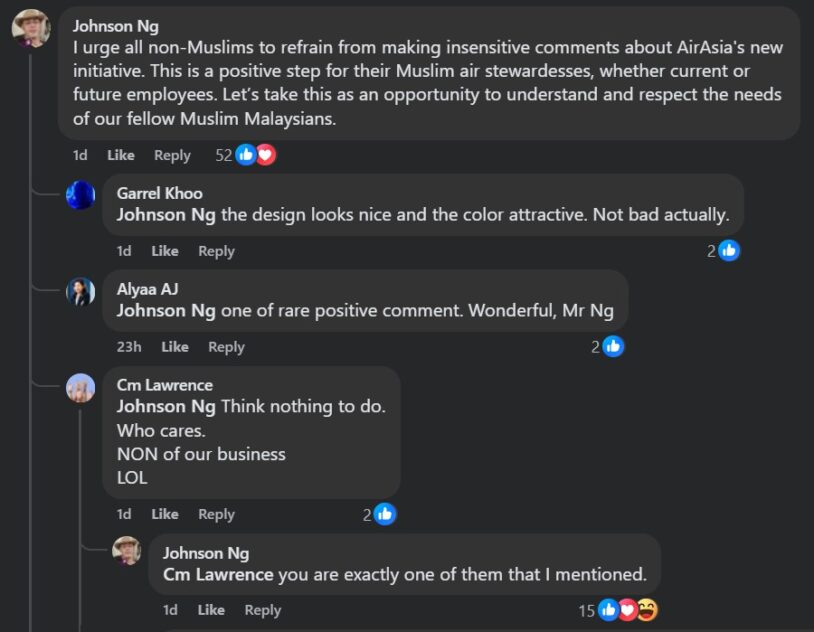814x632 pixels.
Task: View the like reaction on Garrel Khoo's comment
Action: click(729, 251)
